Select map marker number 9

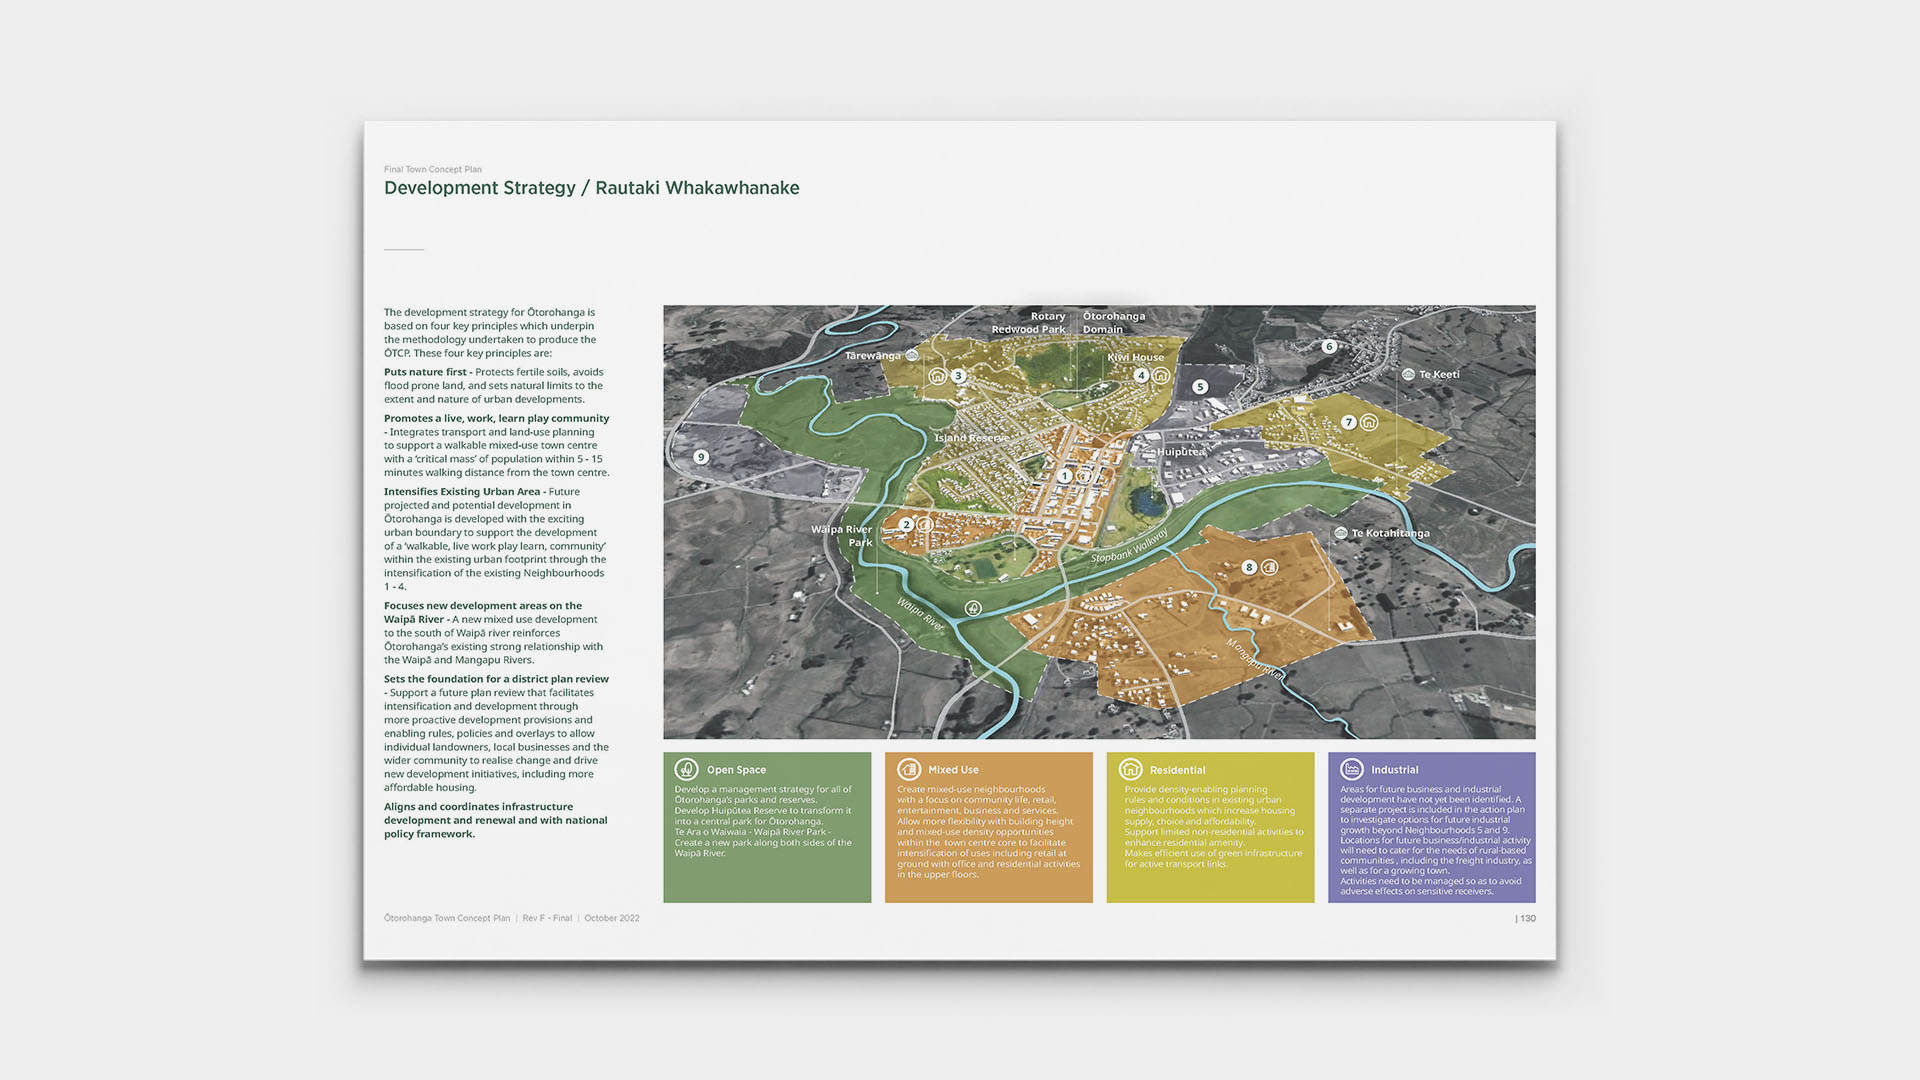tap(701, 457)
